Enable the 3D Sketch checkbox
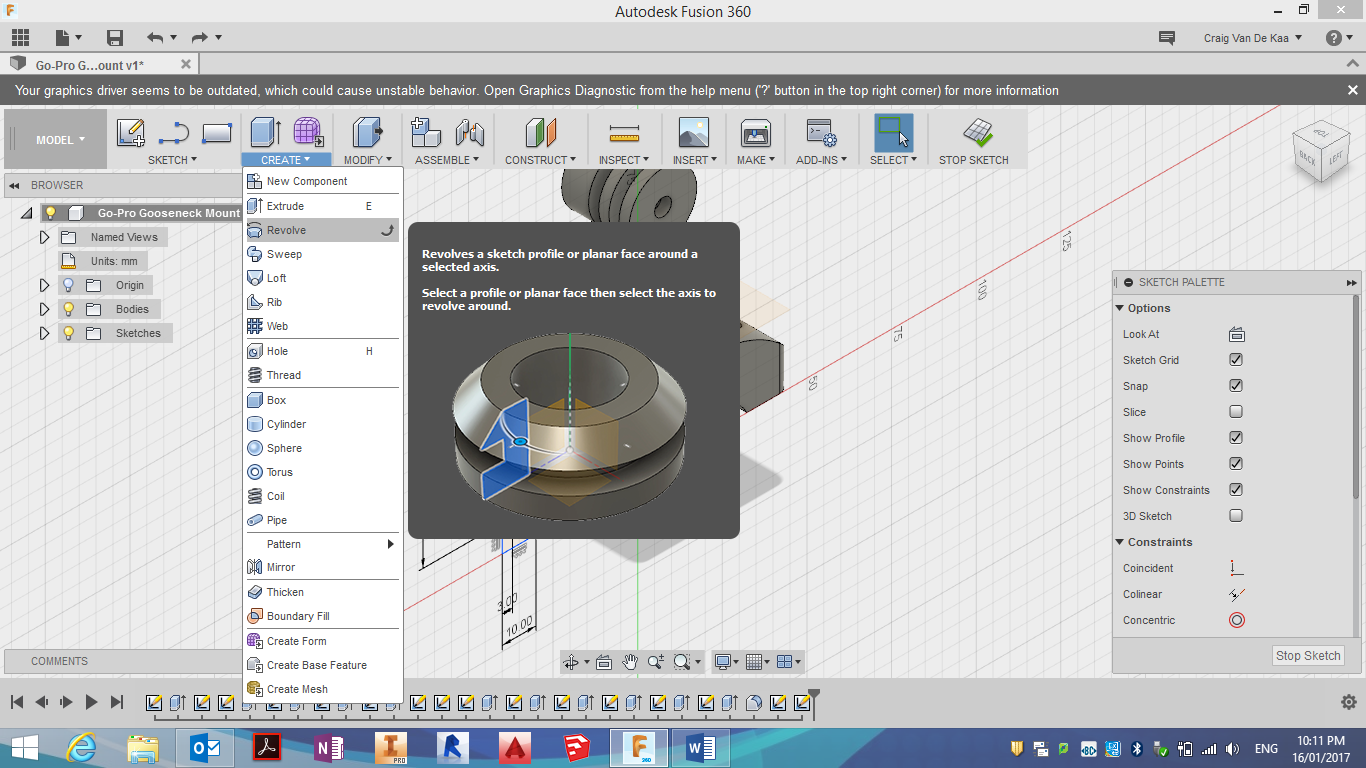Screen dimensions: 1366x768 1236,516
